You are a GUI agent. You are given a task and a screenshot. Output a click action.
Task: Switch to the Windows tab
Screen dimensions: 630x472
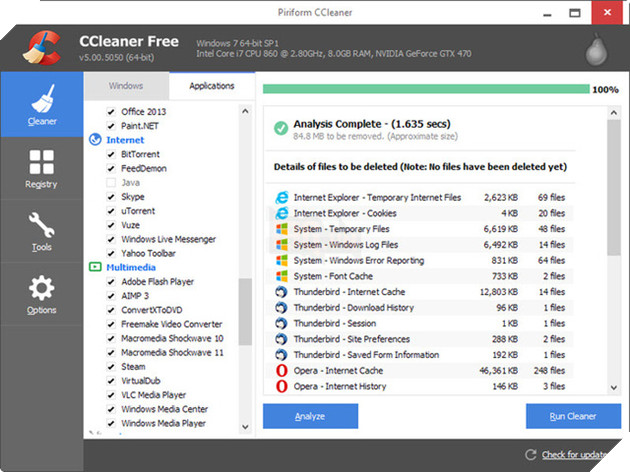tap(126, 86)
